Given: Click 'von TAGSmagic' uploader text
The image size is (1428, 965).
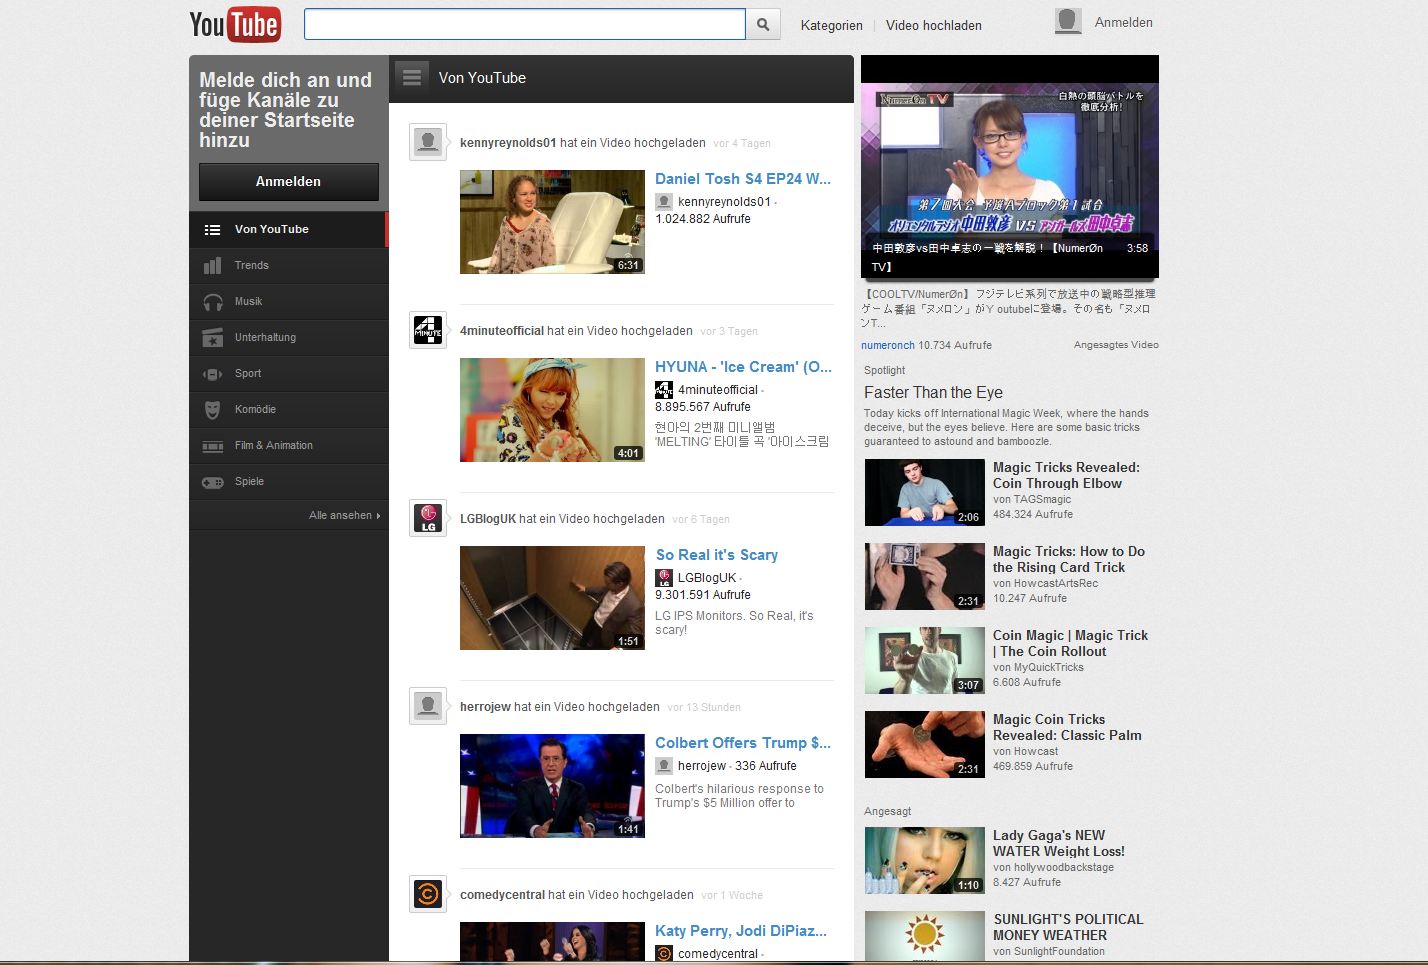Looking at the screenshot, I should [1032, 499].
